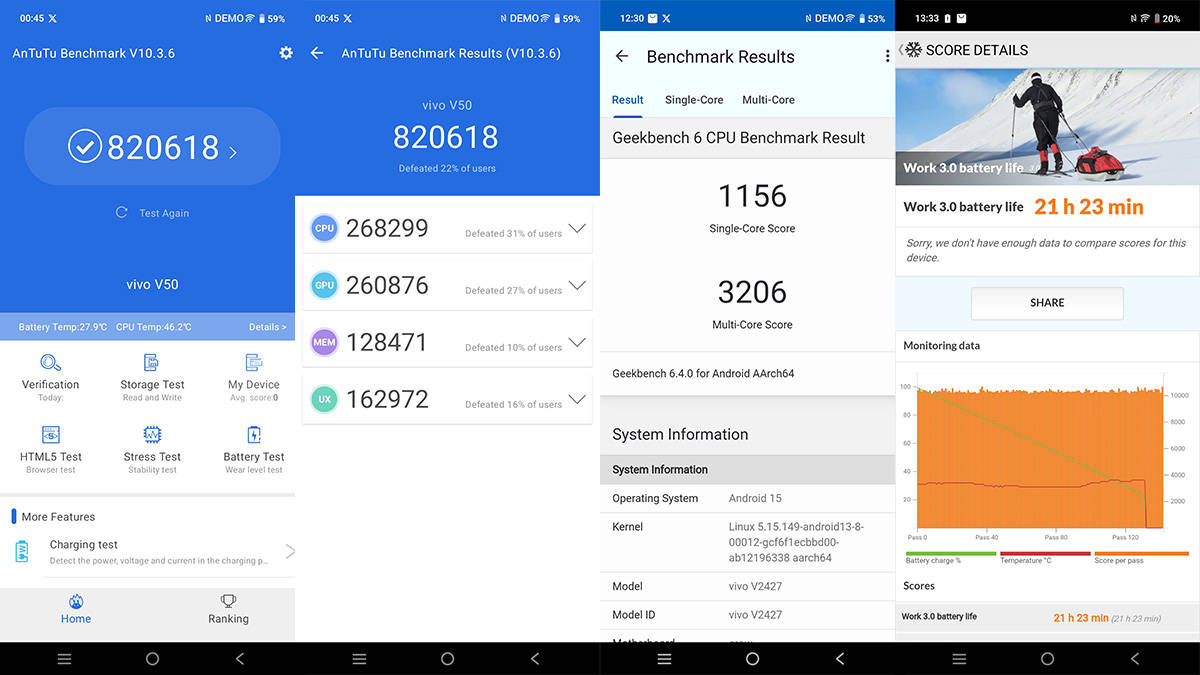Launch the Battery Test icon

[x=254, y=434]
